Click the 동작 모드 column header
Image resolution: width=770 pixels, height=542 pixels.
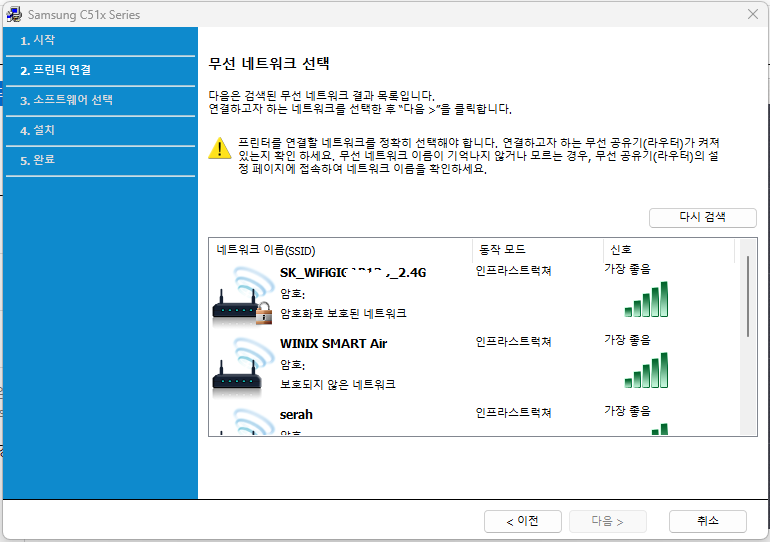coord(538,250)
